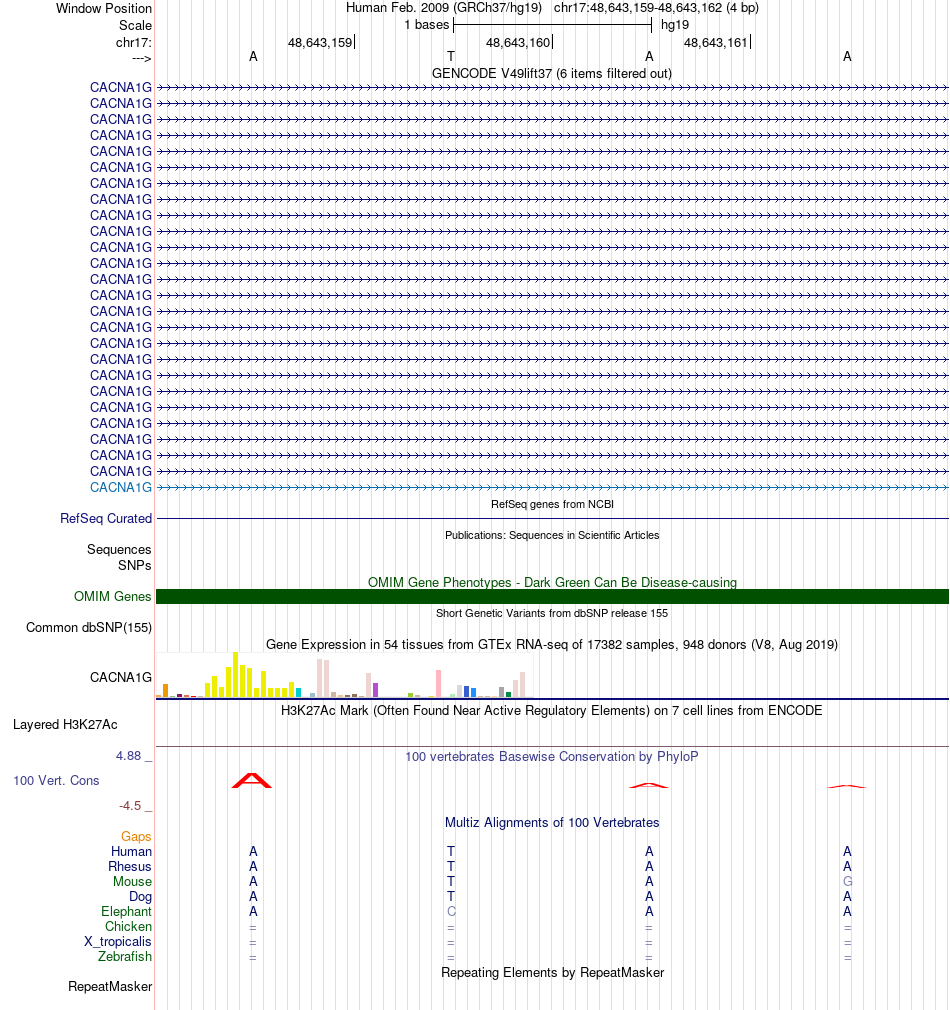950x1010 pixels.
Task: Select the Scale label in the left margin
Action: [x=135, y=25]
